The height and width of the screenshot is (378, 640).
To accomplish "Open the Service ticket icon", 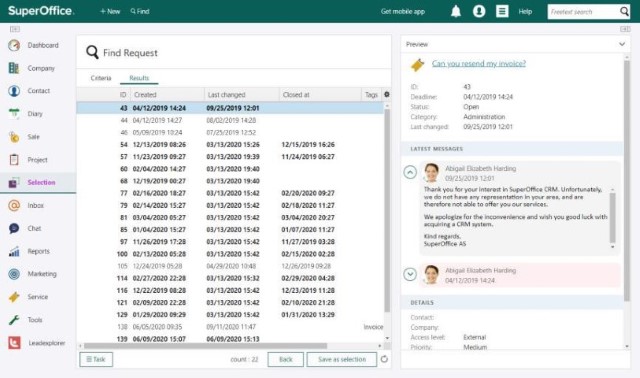I will pyautogui.click(x=14, y=297).
